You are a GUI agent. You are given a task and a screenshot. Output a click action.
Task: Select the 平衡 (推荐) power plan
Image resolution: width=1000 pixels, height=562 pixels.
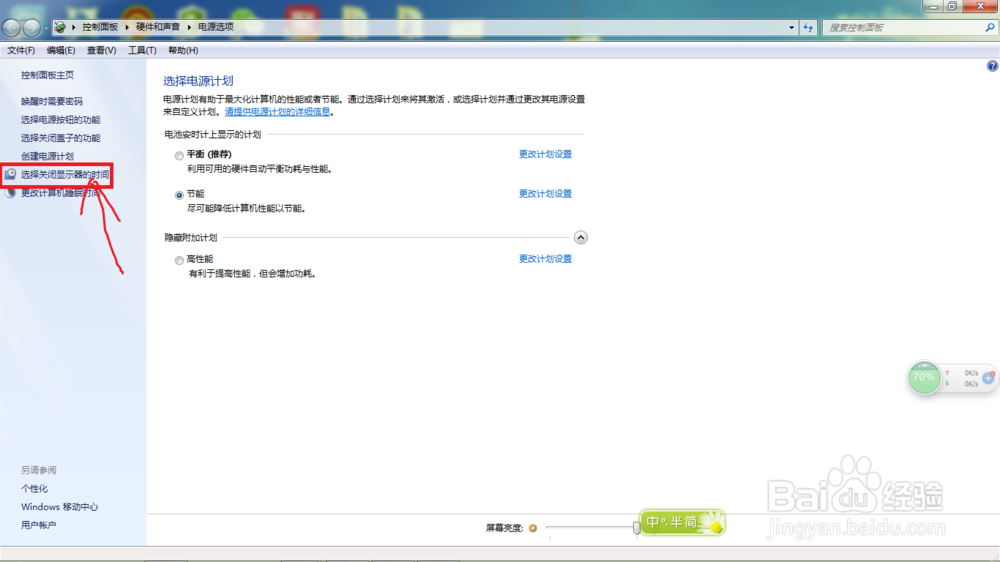[179, 156]
